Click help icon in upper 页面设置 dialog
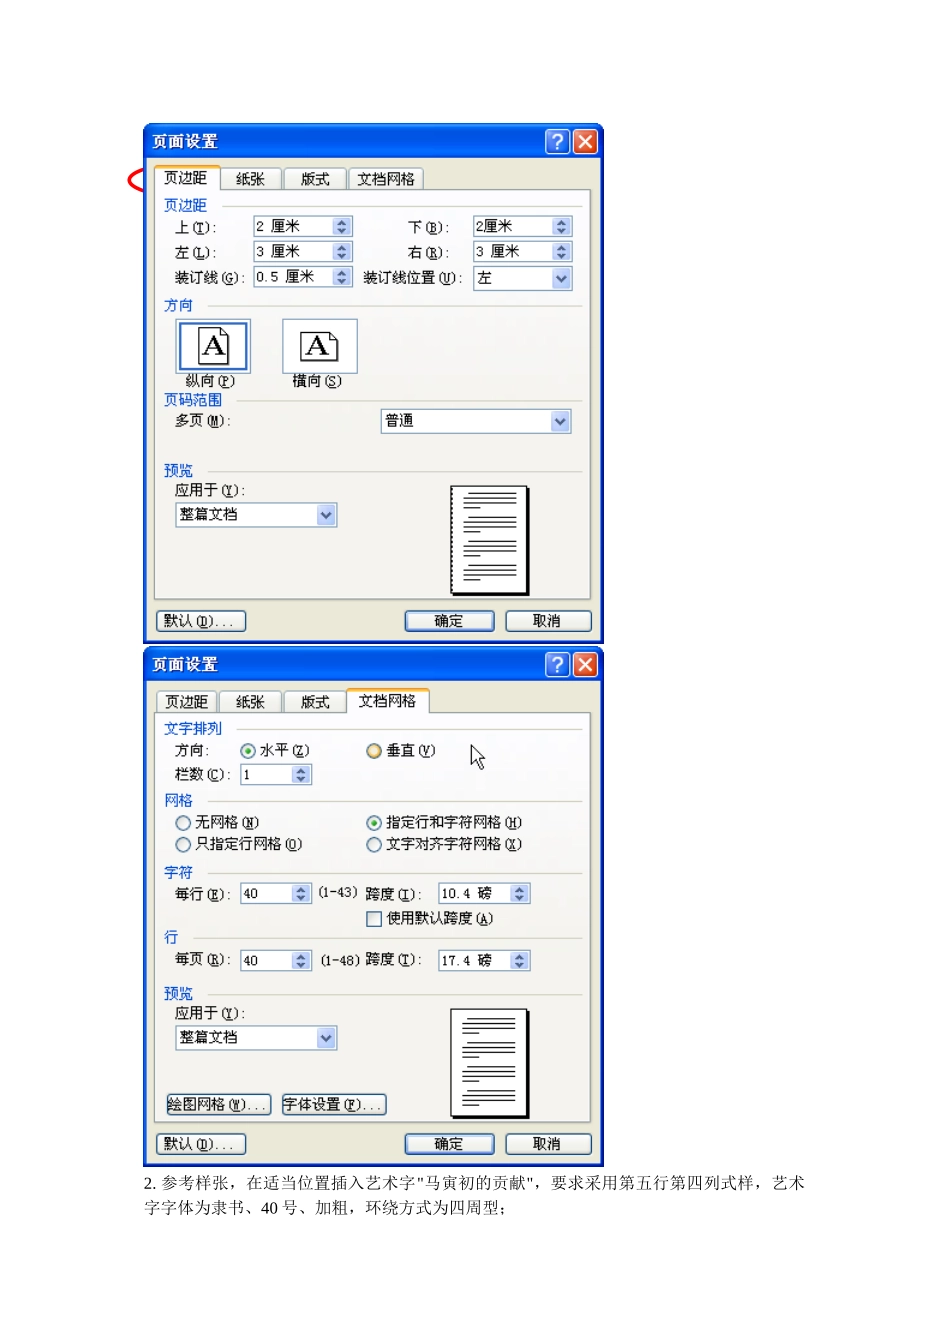Screen dimensions: 950x1344 (557, 141)
